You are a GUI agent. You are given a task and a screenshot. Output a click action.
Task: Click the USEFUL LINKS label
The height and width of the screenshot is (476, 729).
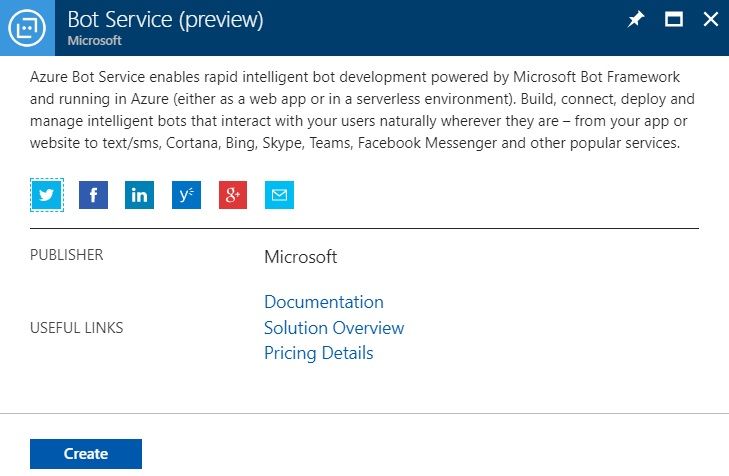[x=77, y=328]
